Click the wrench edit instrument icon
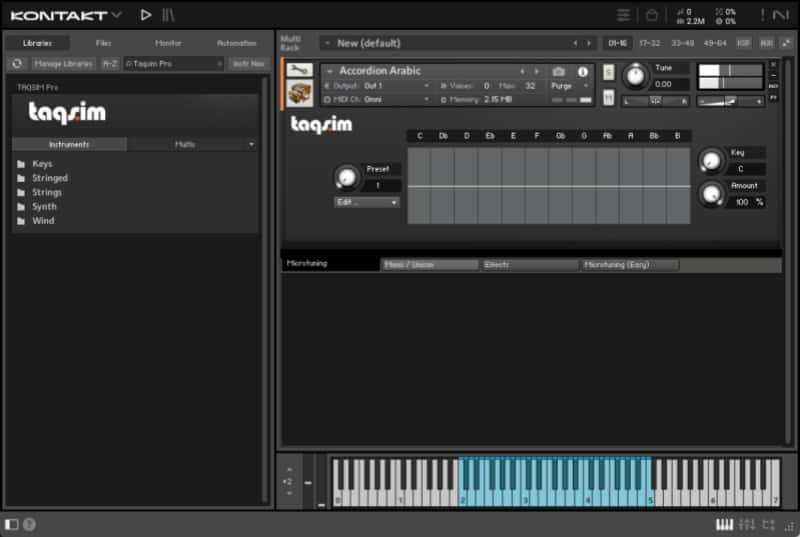The image size is (800, 537). tap(300, 71)
